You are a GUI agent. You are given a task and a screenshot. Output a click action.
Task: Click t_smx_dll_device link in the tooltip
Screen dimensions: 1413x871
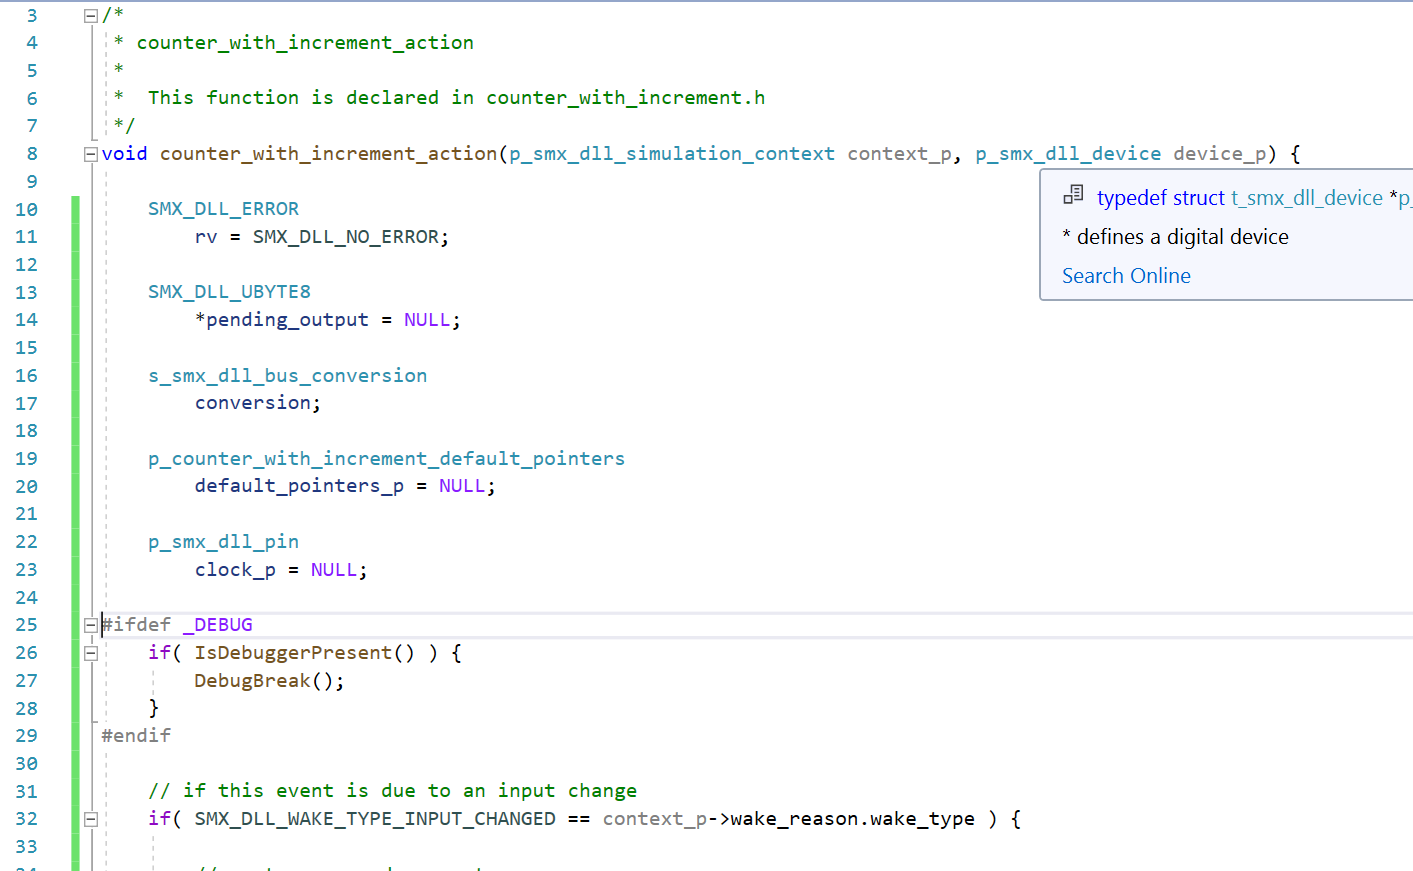coord(1306,198)
